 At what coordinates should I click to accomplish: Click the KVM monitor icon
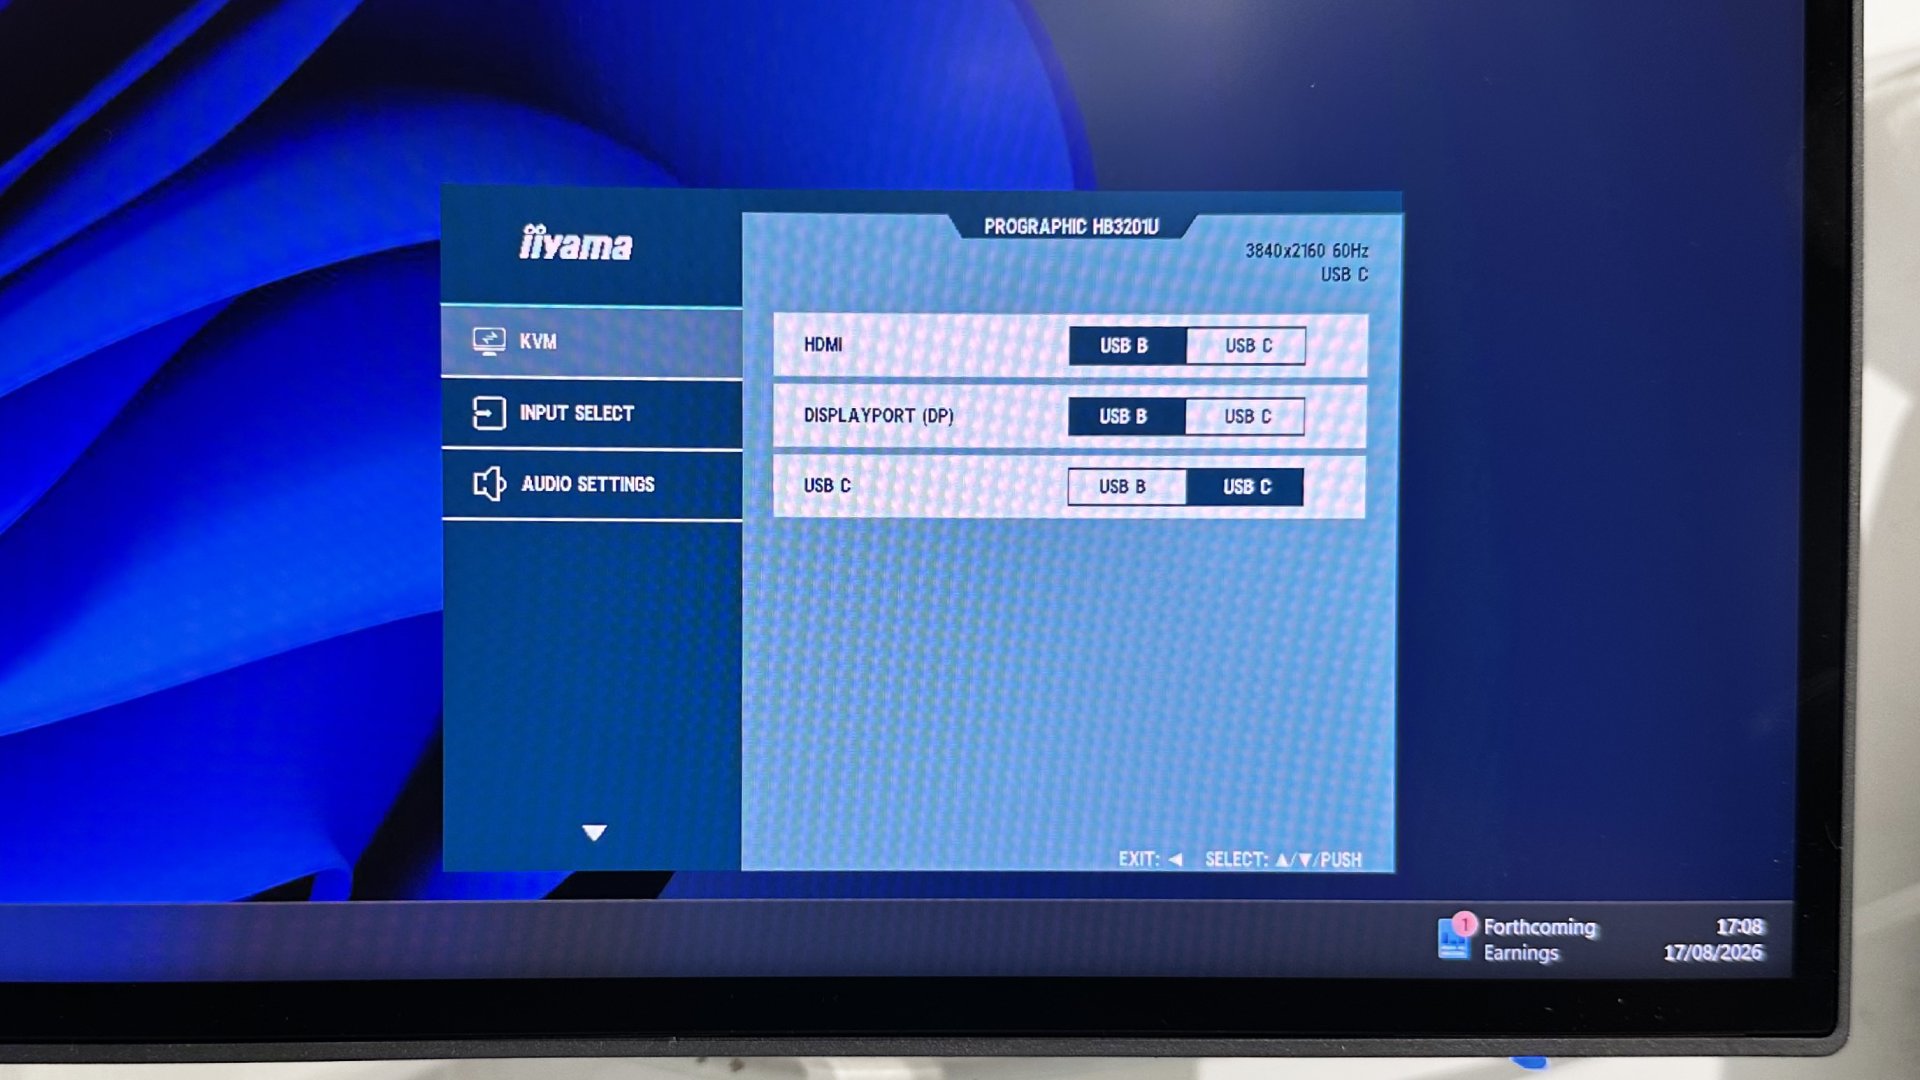click(488, 341)
